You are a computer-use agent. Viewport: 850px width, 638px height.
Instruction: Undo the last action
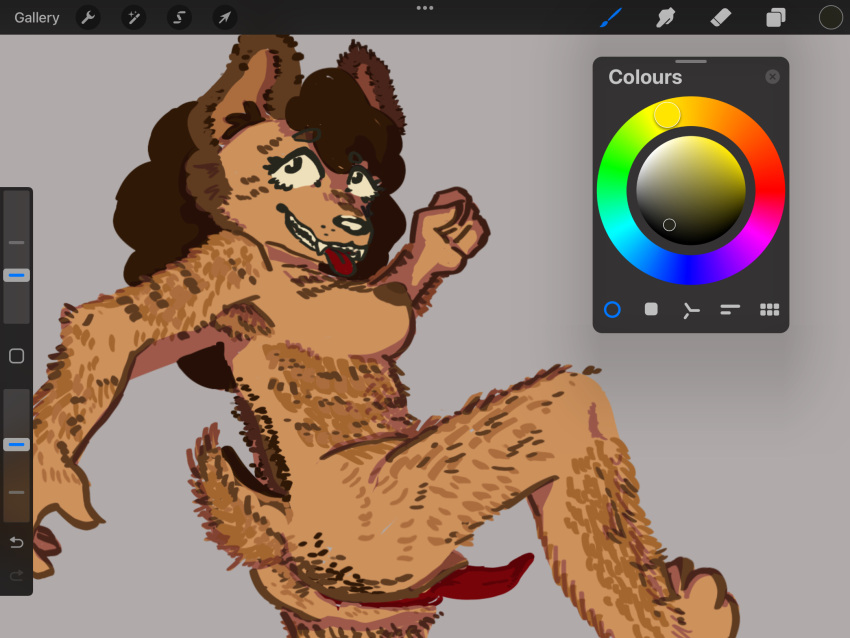point(17,542)
